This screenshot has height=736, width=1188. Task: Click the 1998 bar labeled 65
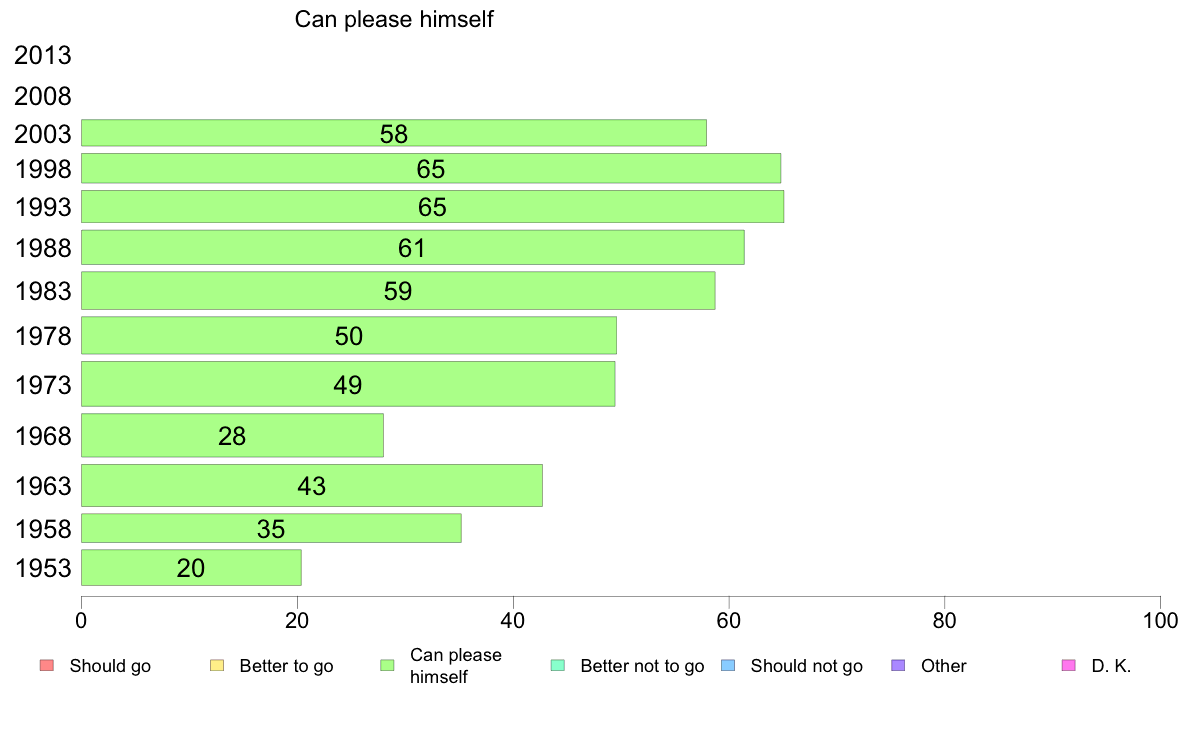[431, 168]
